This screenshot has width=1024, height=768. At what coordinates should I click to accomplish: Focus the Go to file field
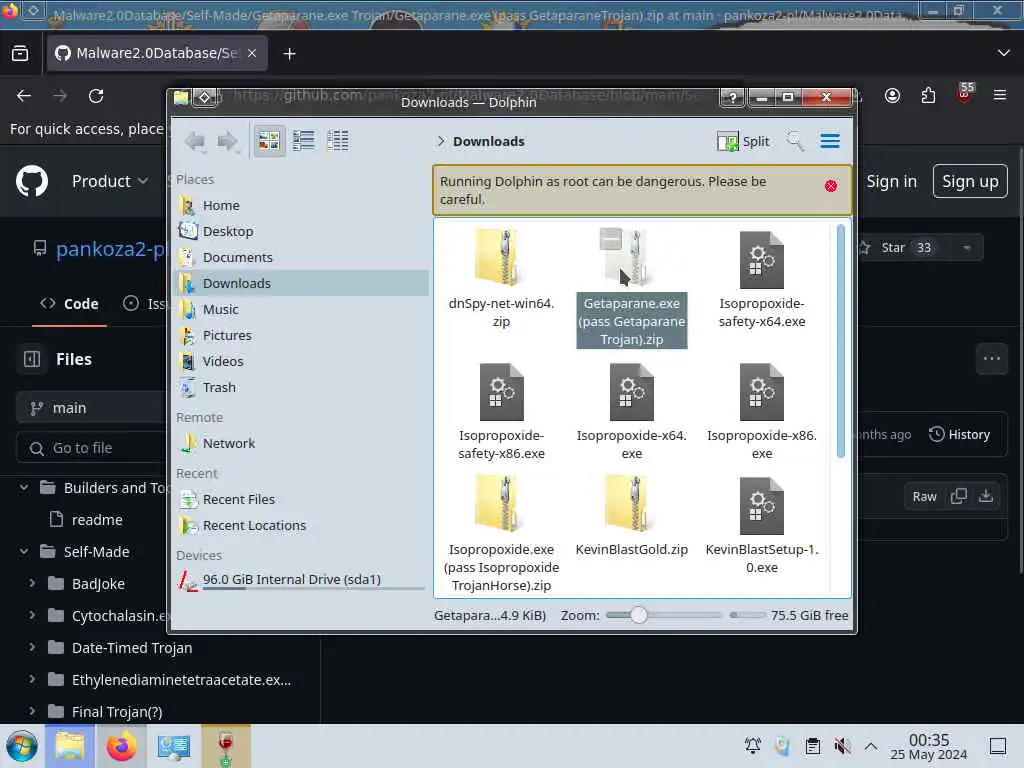click(90, 448)
